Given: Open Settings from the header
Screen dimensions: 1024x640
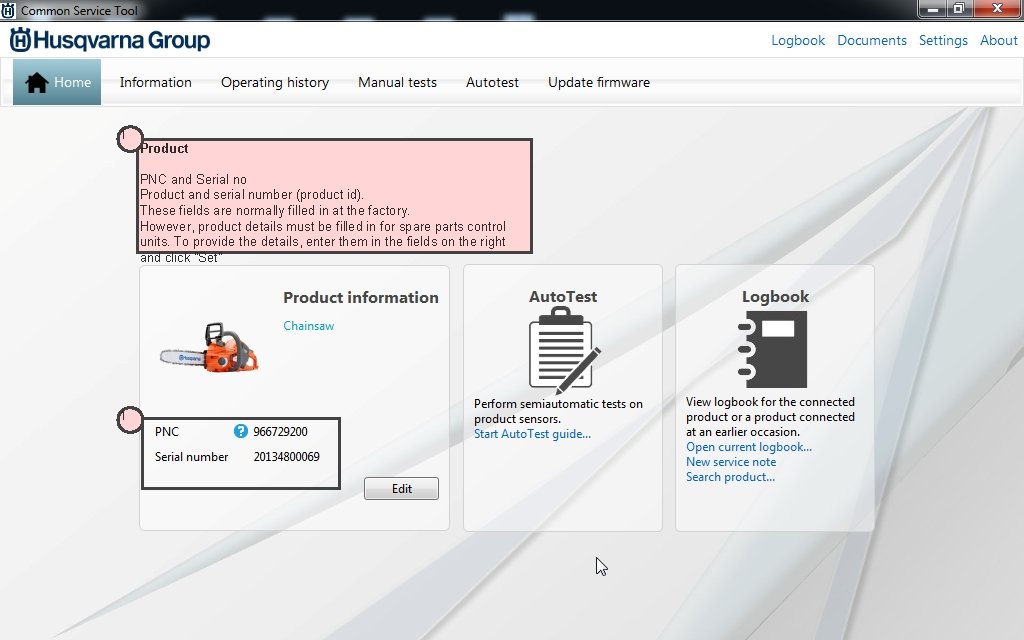Looking at the screenshot, I should (x=943, y=40).
